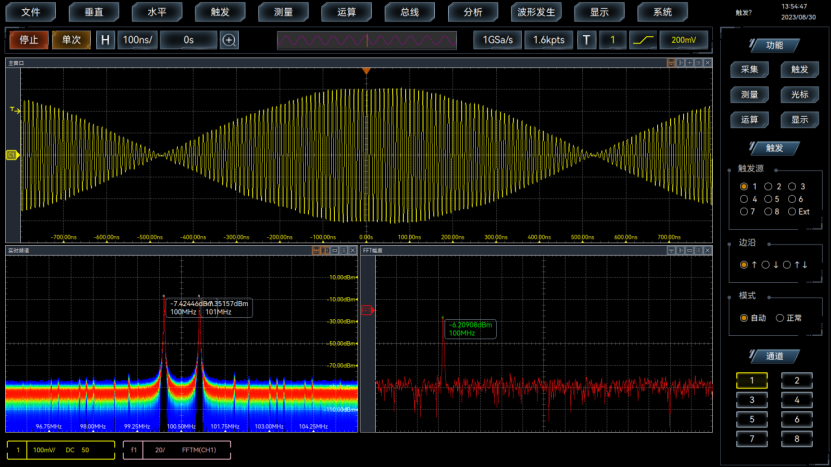The height and width of the screenshot is (467, 831).
Task: Click the H horizontal timebase icon
Action: coord(104,40)
